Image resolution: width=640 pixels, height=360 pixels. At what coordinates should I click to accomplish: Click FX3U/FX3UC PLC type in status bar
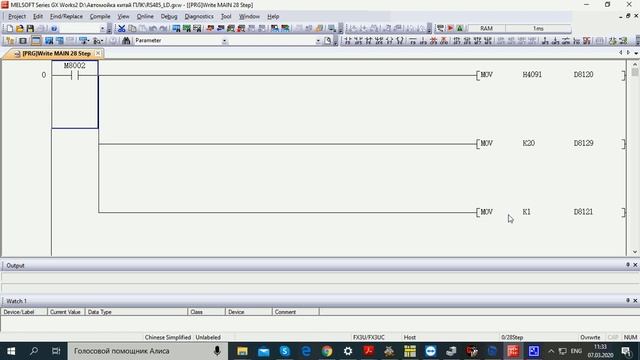369,337
